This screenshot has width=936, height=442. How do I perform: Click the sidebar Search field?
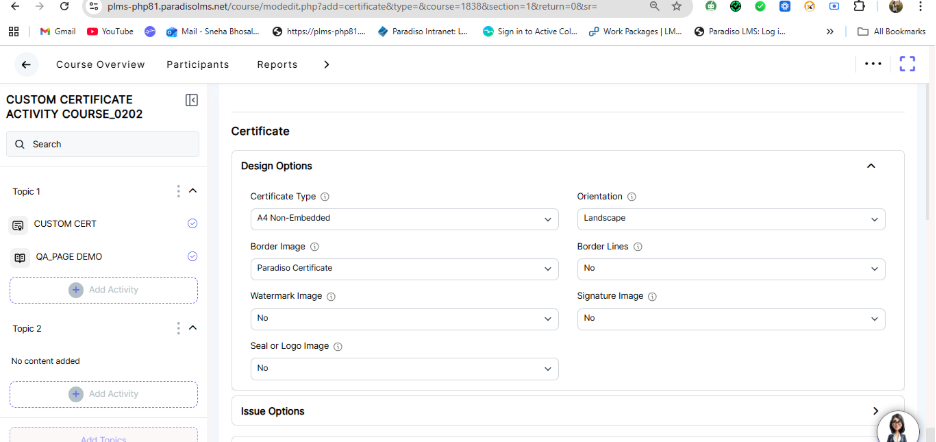point(104,144)
